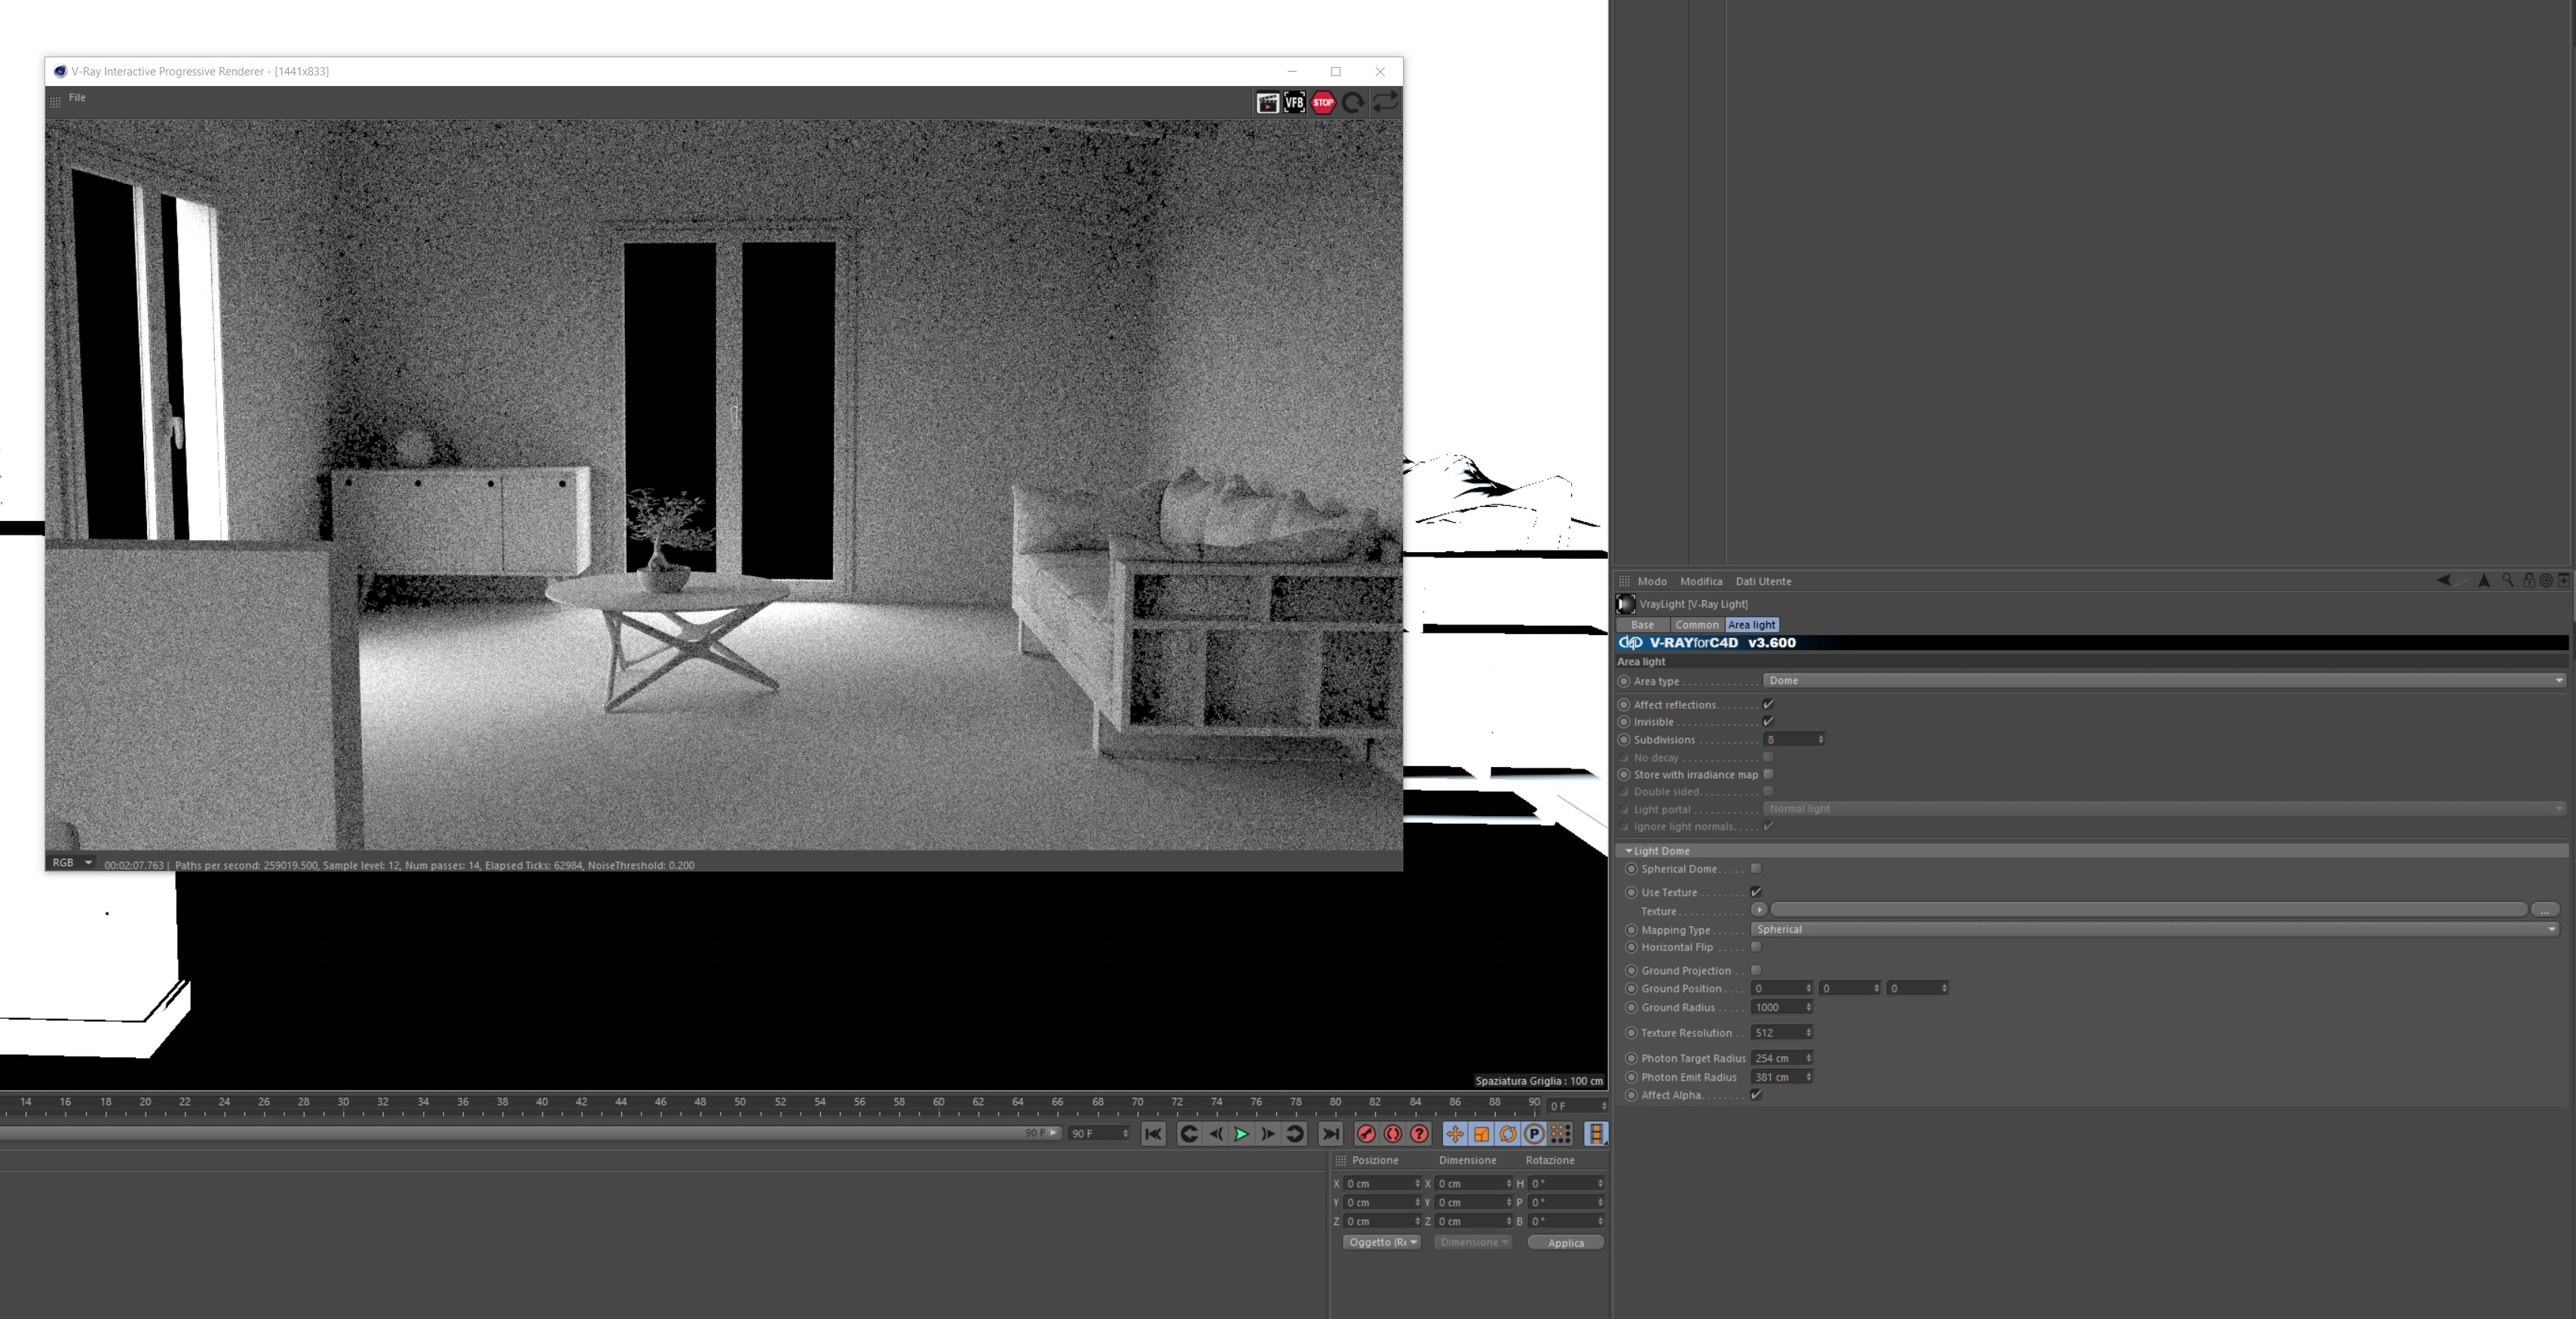2576x1319 pixels.
Task: Collapse the Light Dome section
Action: pyautogui.click(x=1629, y=851)
